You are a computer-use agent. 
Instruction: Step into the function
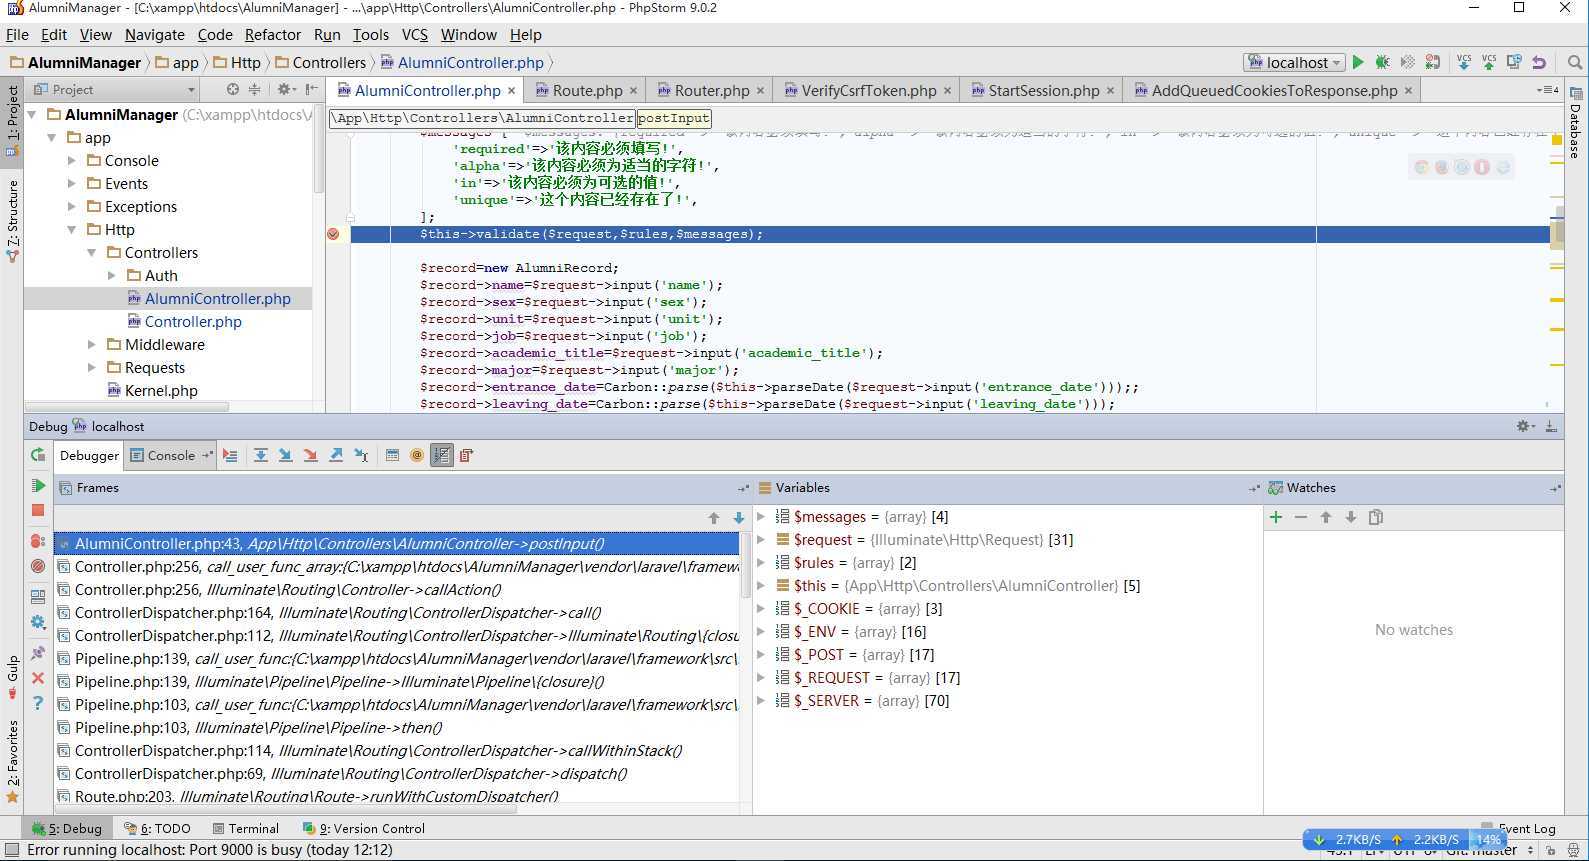(285, 455)
